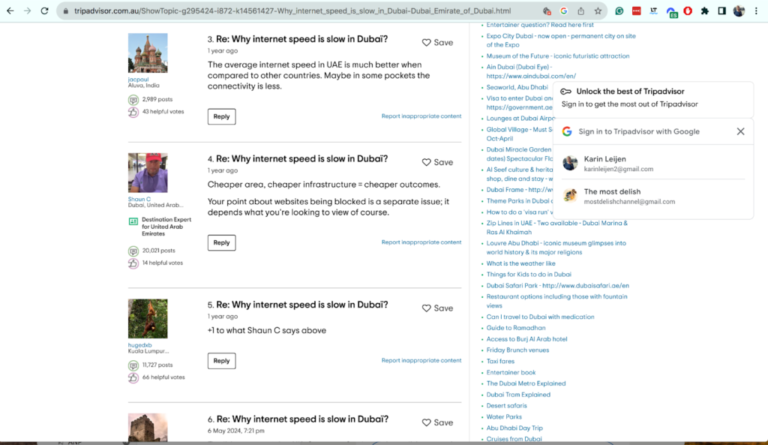Open Expo City Dubai topic link
The height and width of the screenshot is (445, 768).
click(x=561, y=40)
